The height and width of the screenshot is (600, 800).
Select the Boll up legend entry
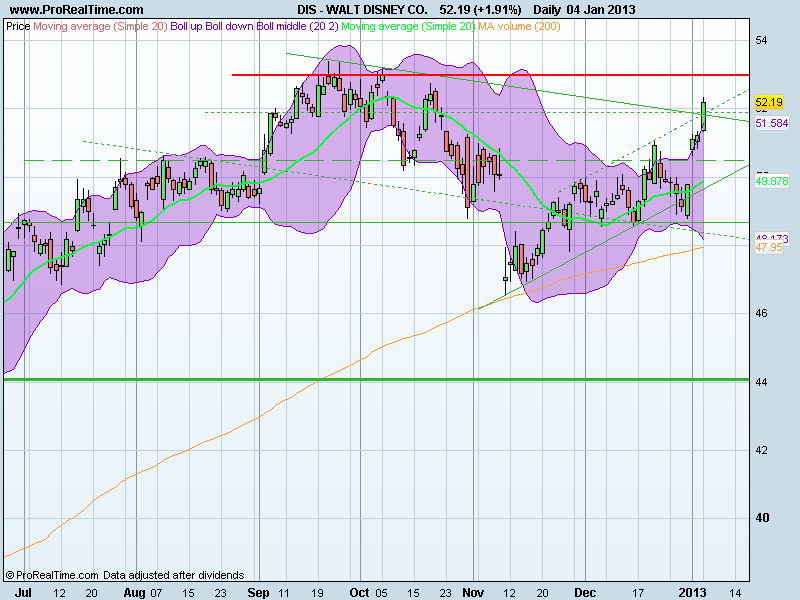[186, 26]
